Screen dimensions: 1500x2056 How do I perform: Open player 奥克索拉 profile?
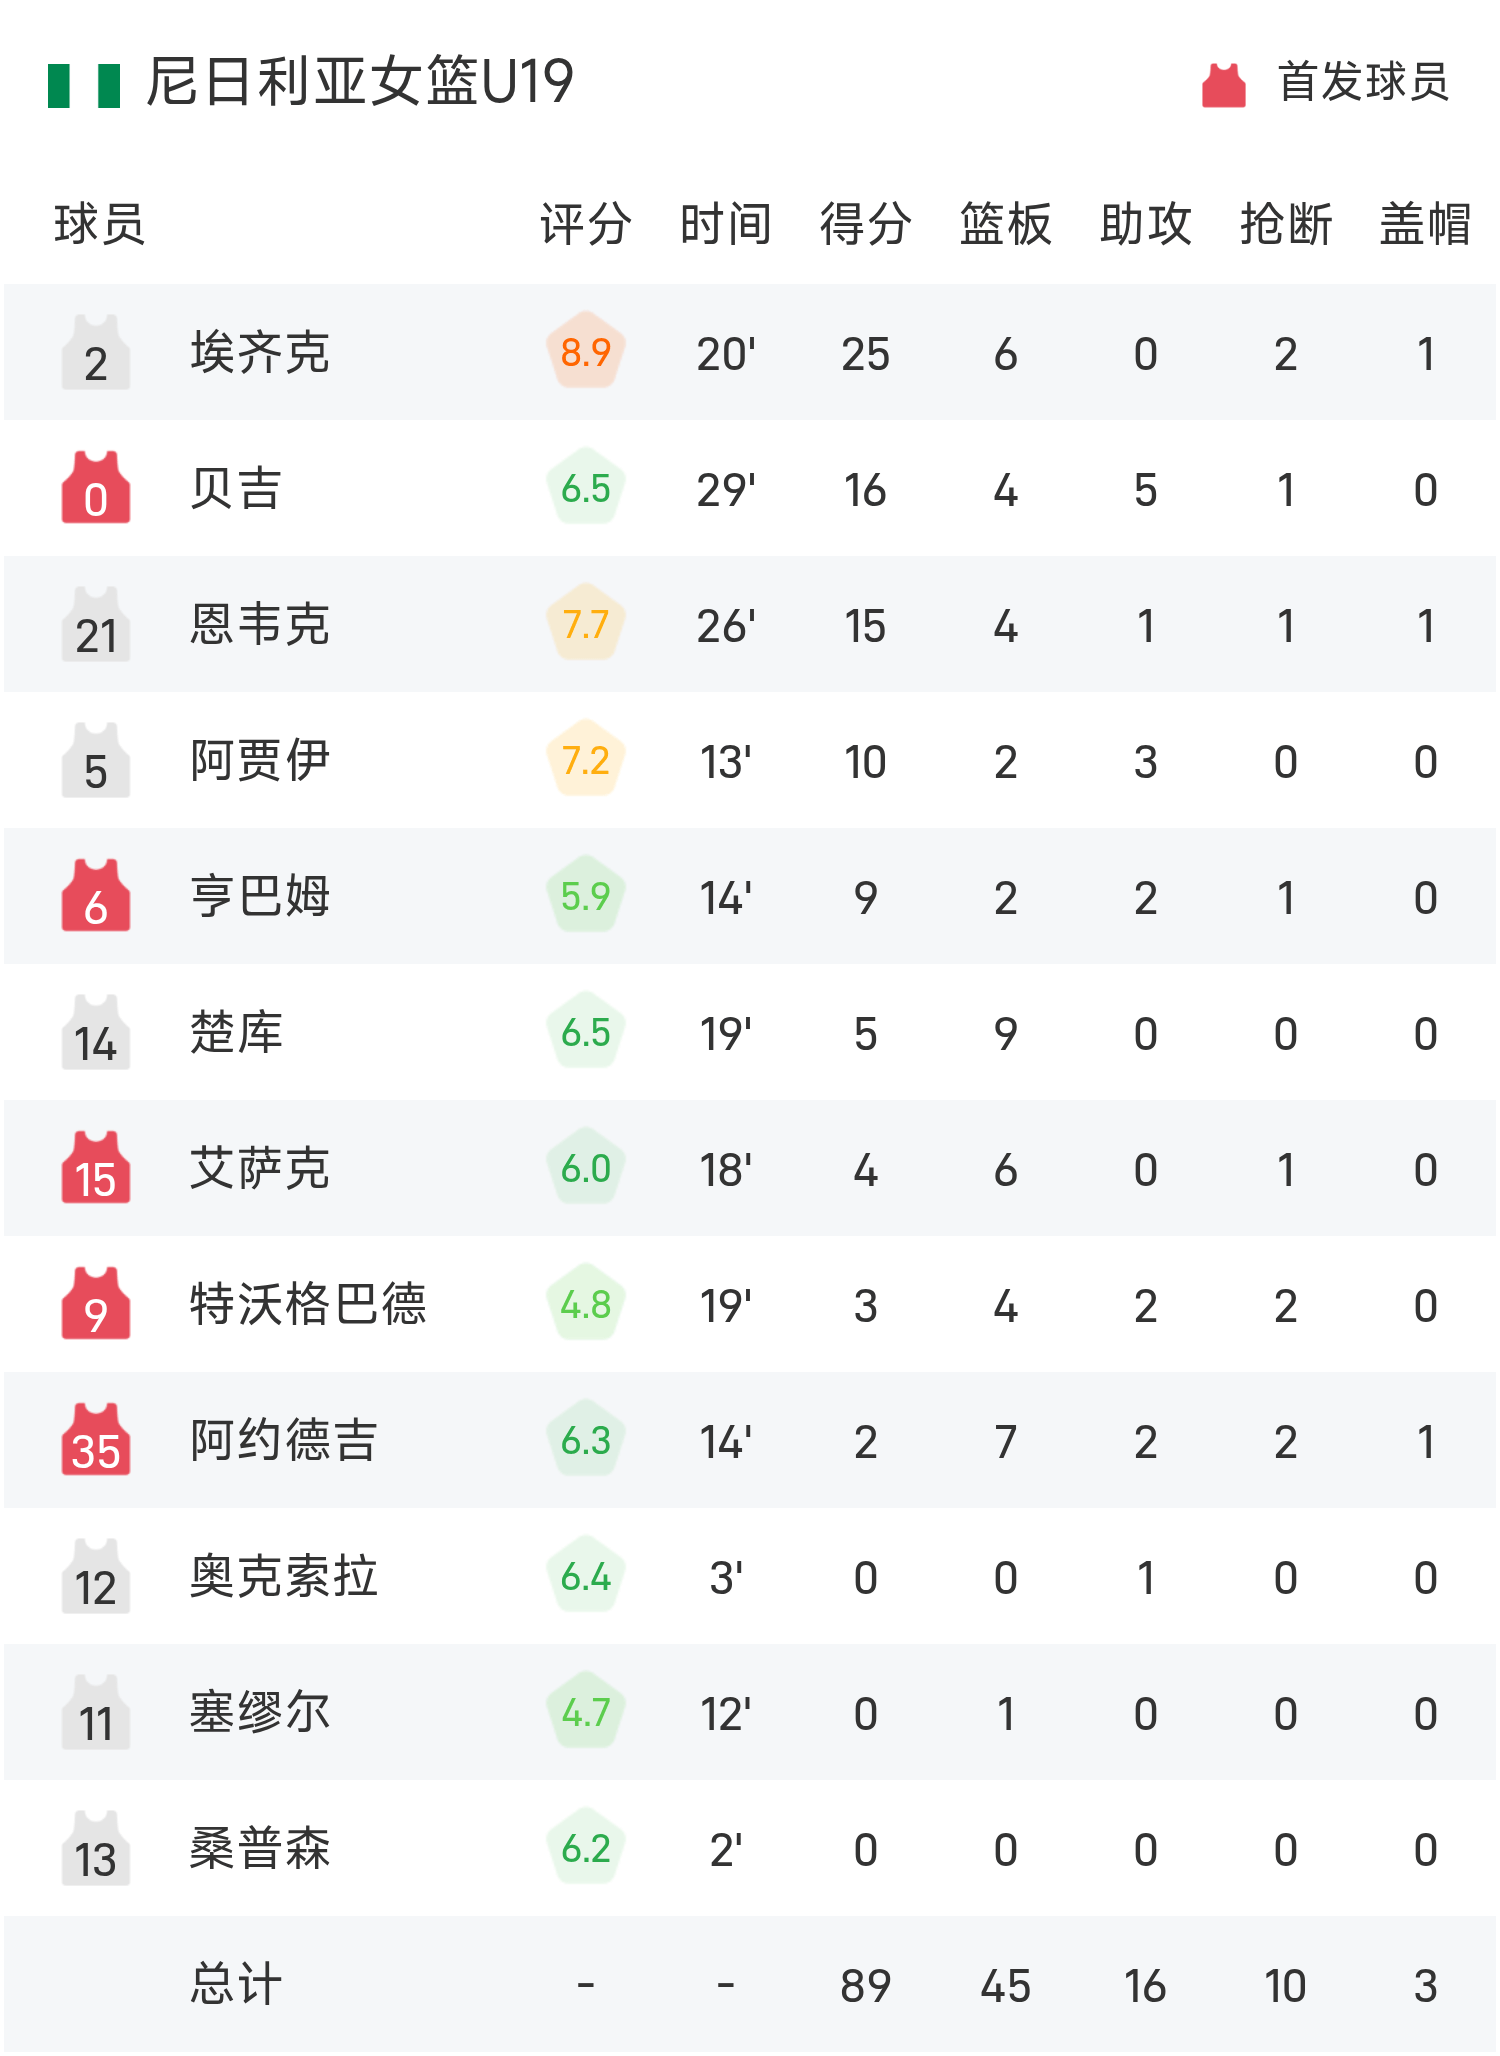click(284, 1577)
